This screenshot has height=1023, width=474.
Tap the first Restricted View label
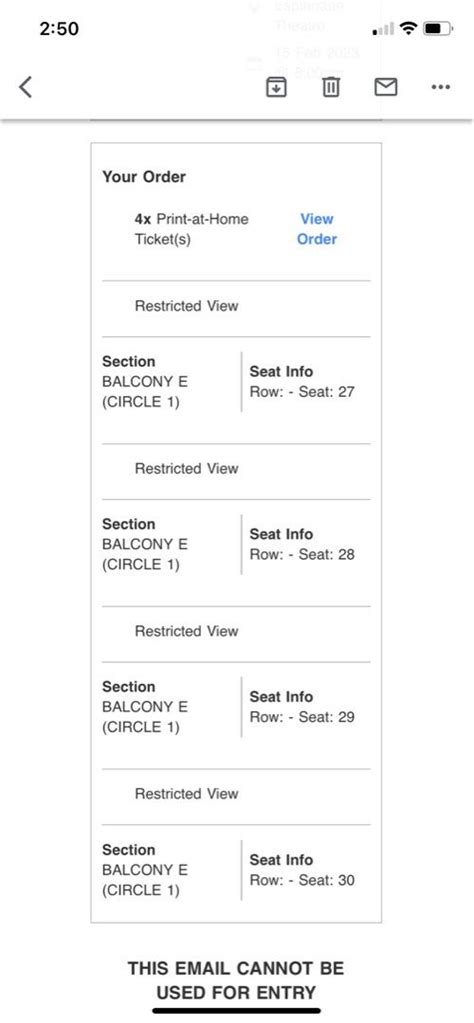(186, 306)
